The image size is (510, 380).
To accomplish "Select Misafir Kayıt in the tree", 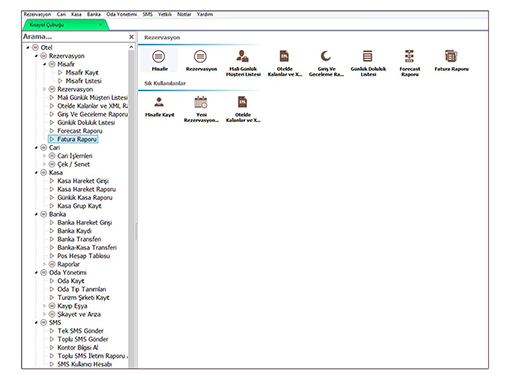I will click(82, 73).
